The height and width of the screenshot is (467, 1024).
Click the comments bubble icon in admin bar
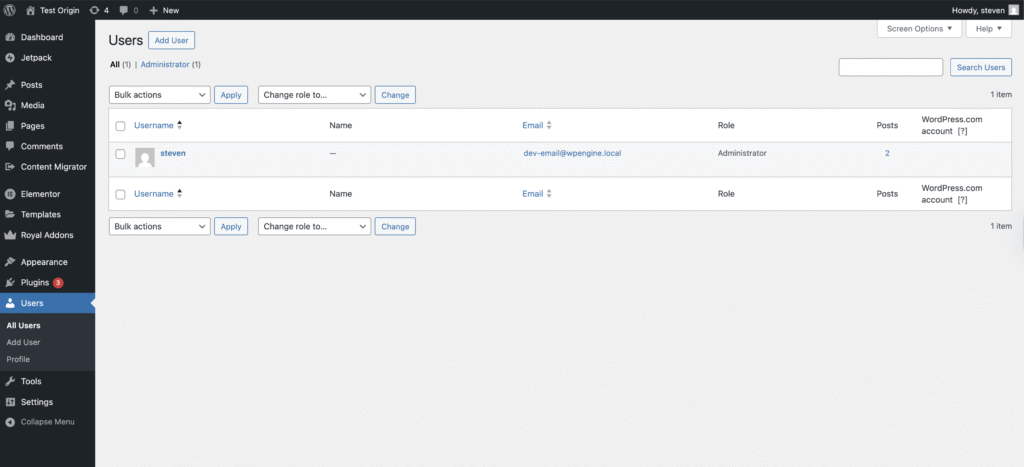click(124, 10)
